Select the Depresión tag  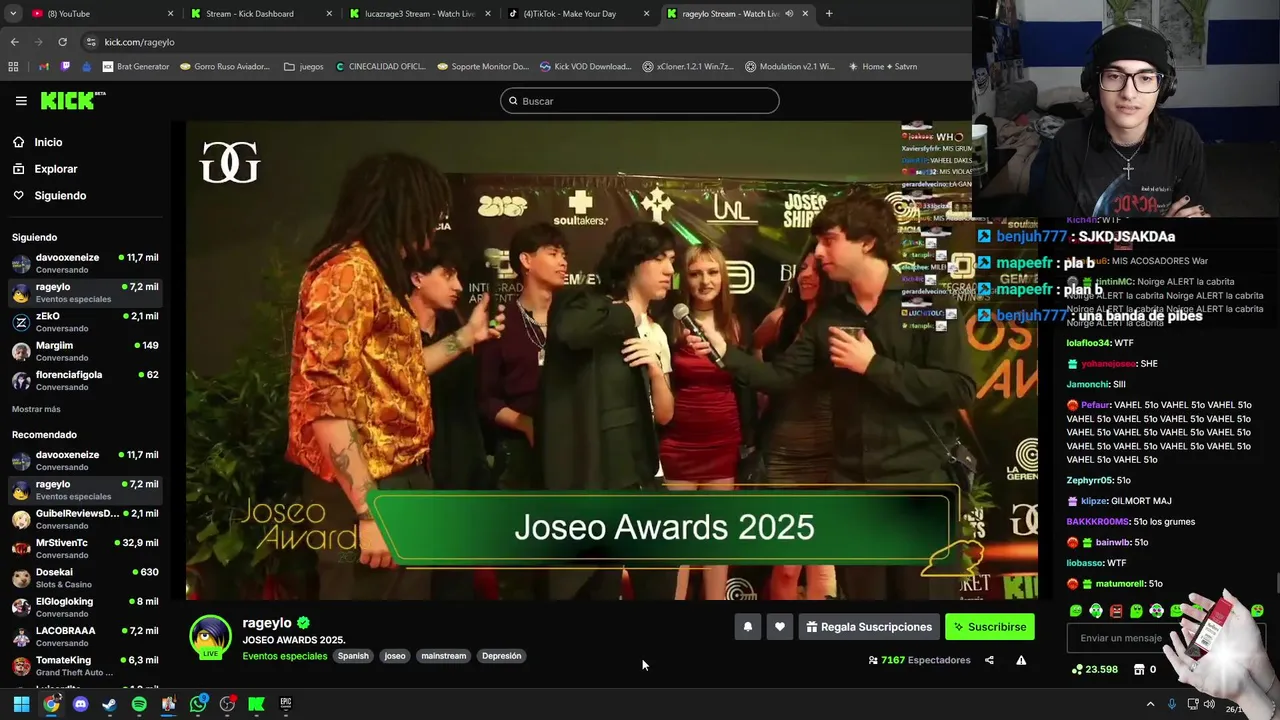[501, 656]
